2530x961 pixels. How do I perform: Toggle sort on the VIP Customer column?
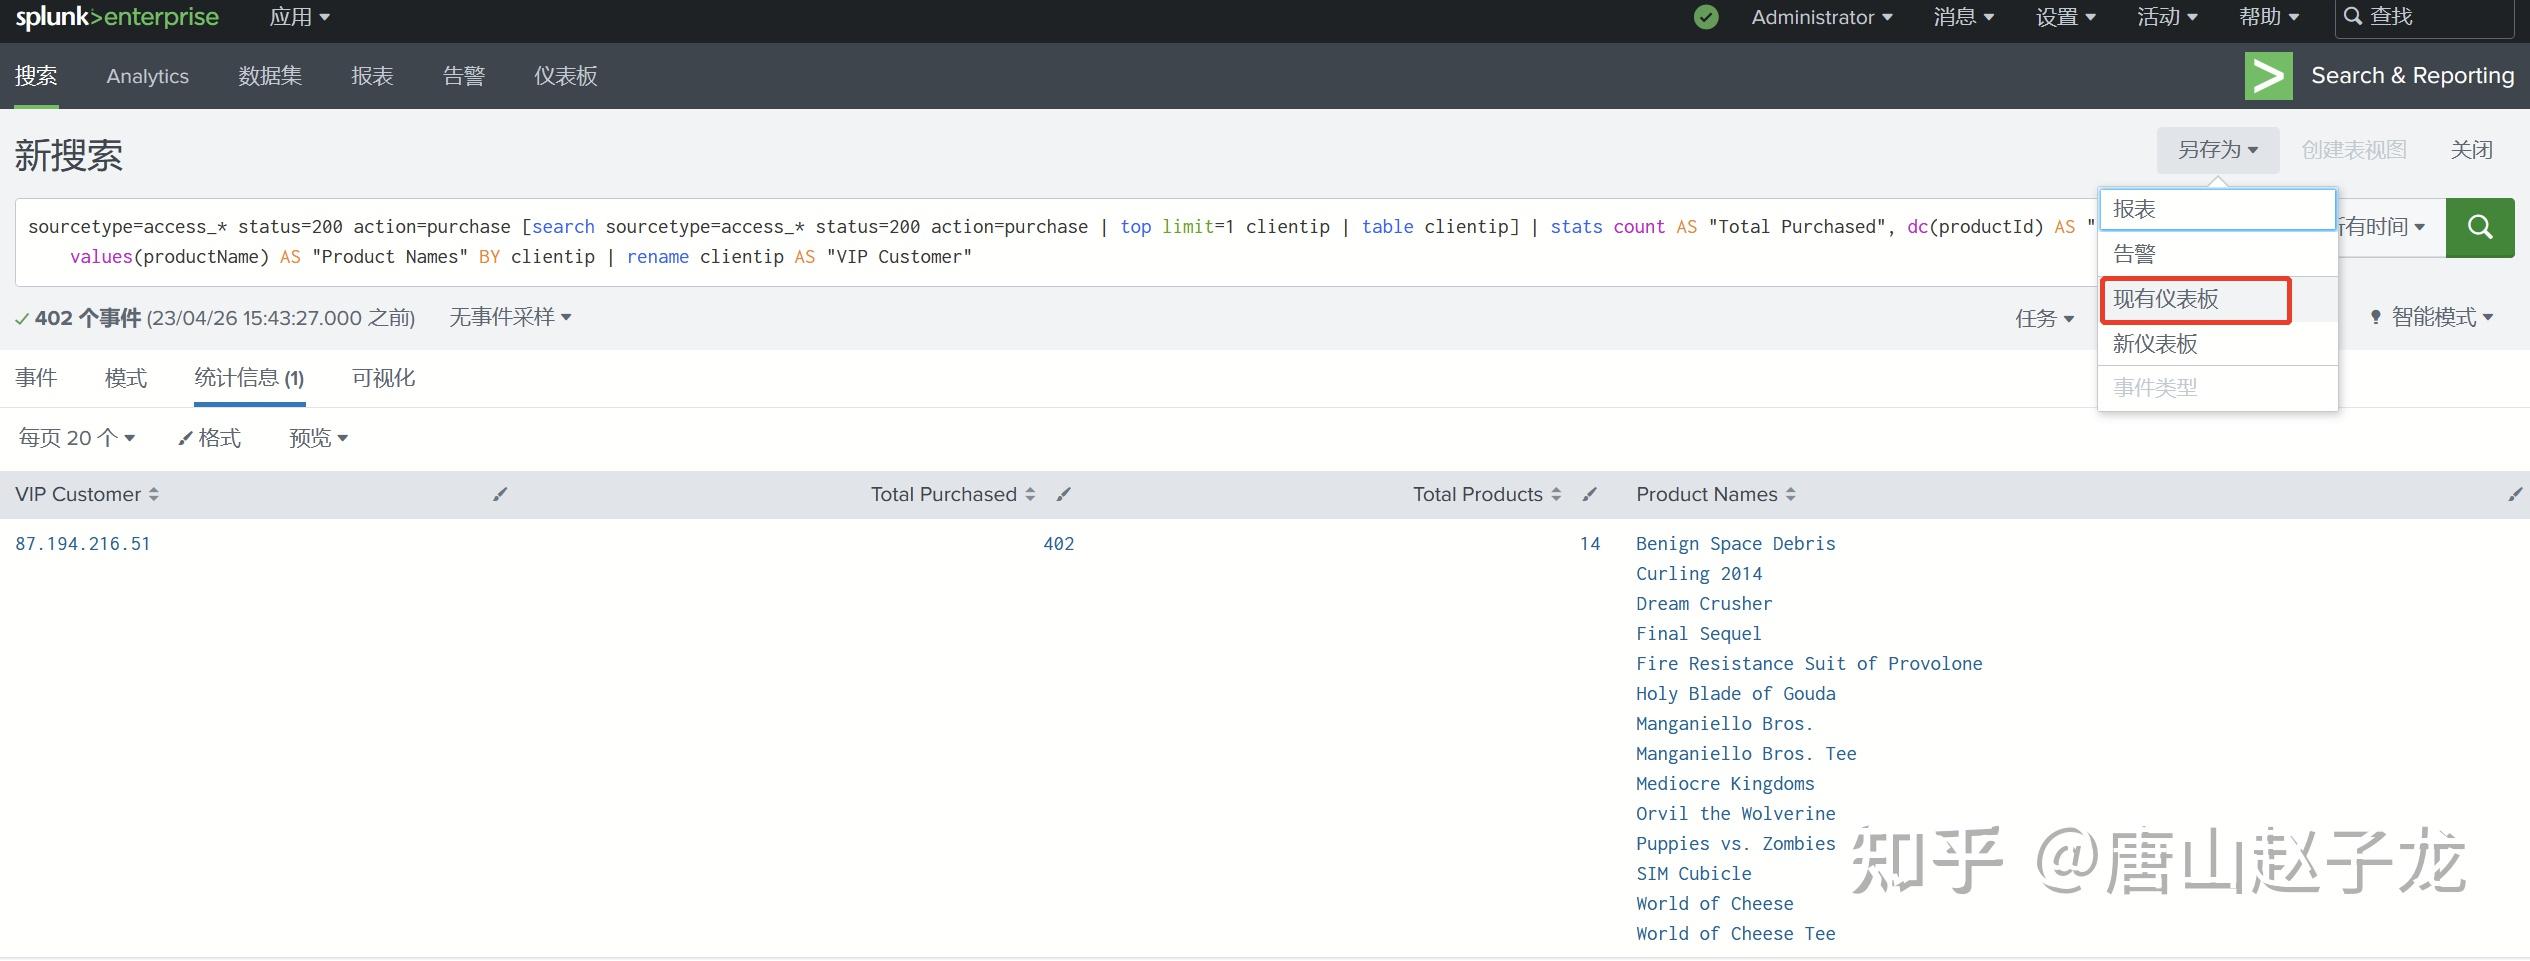(x=153, y=494)
